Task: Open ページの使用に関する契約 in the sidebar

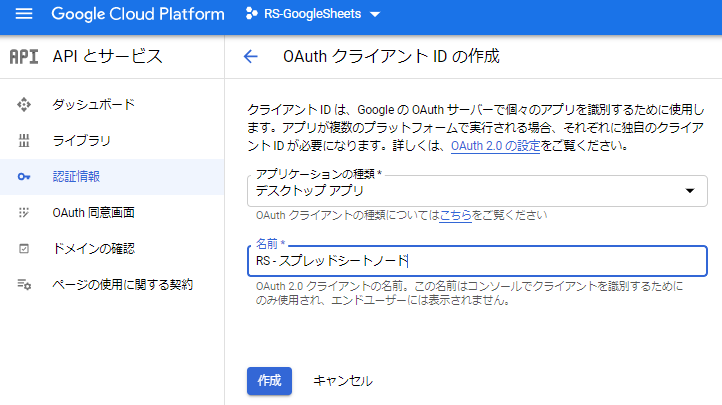Action: click(122, 284)
